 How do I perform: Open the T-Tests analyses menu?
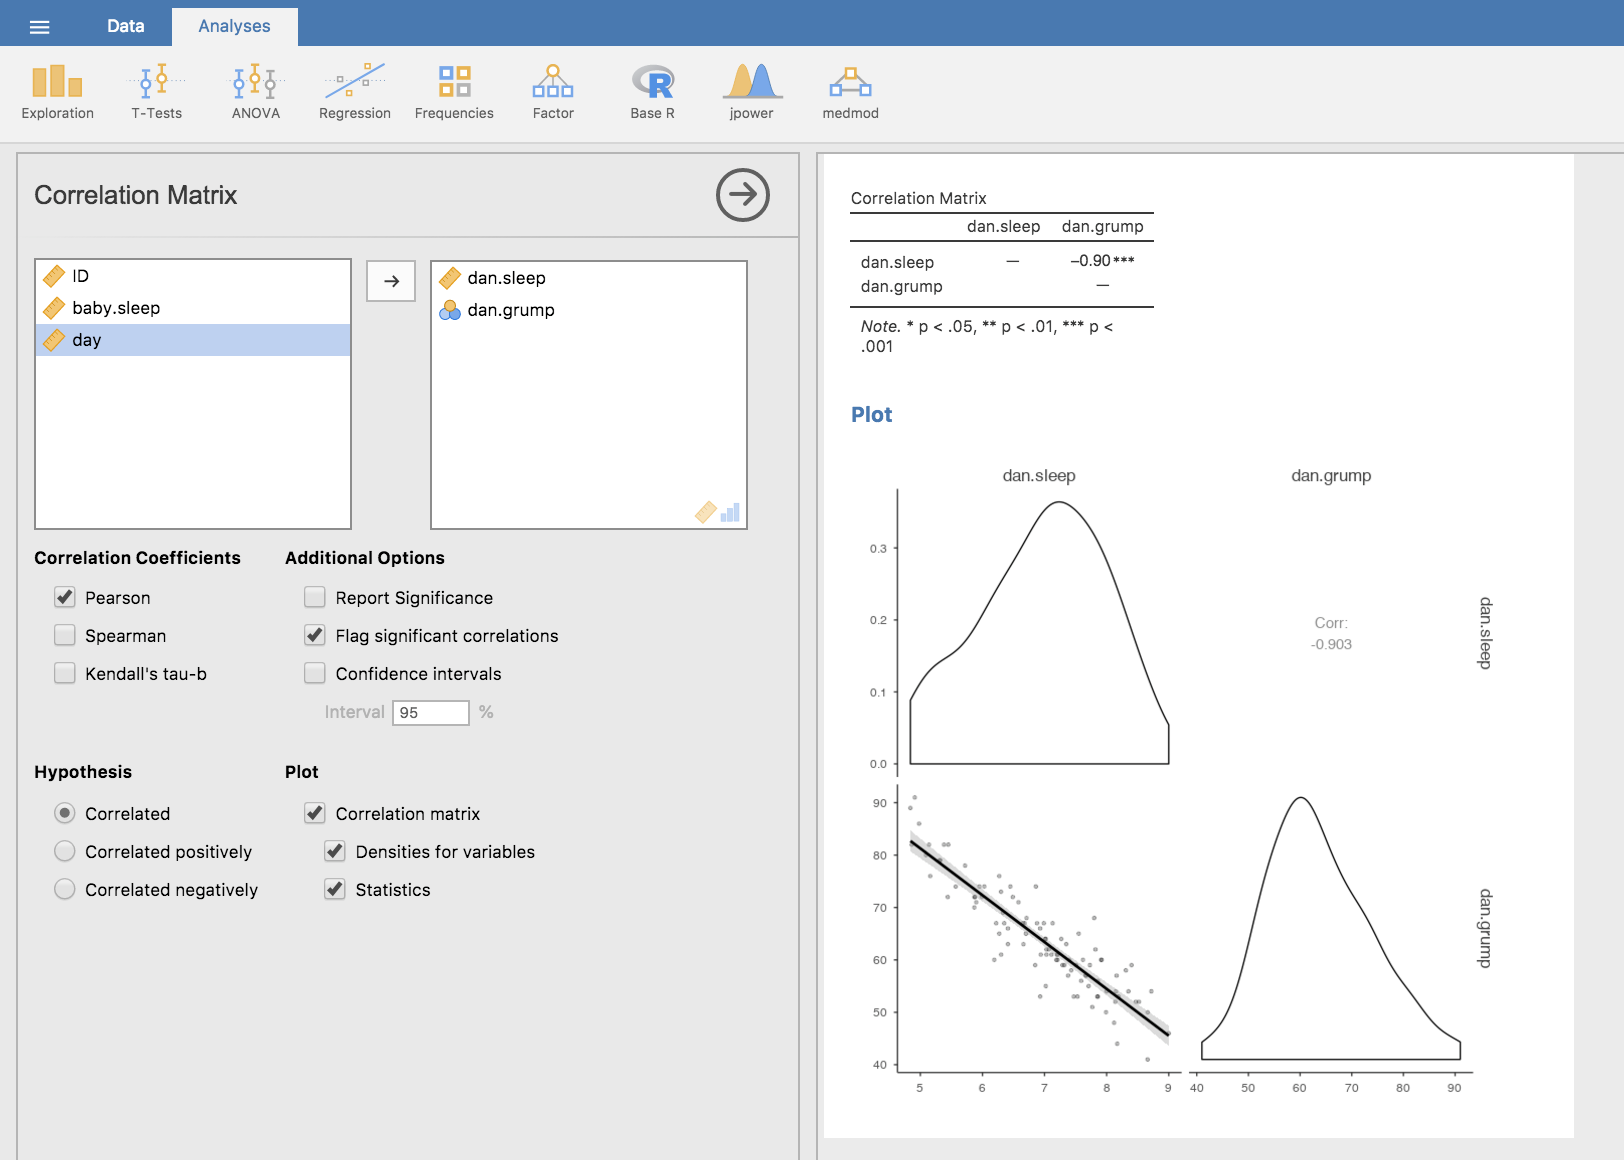pos(157,92)
